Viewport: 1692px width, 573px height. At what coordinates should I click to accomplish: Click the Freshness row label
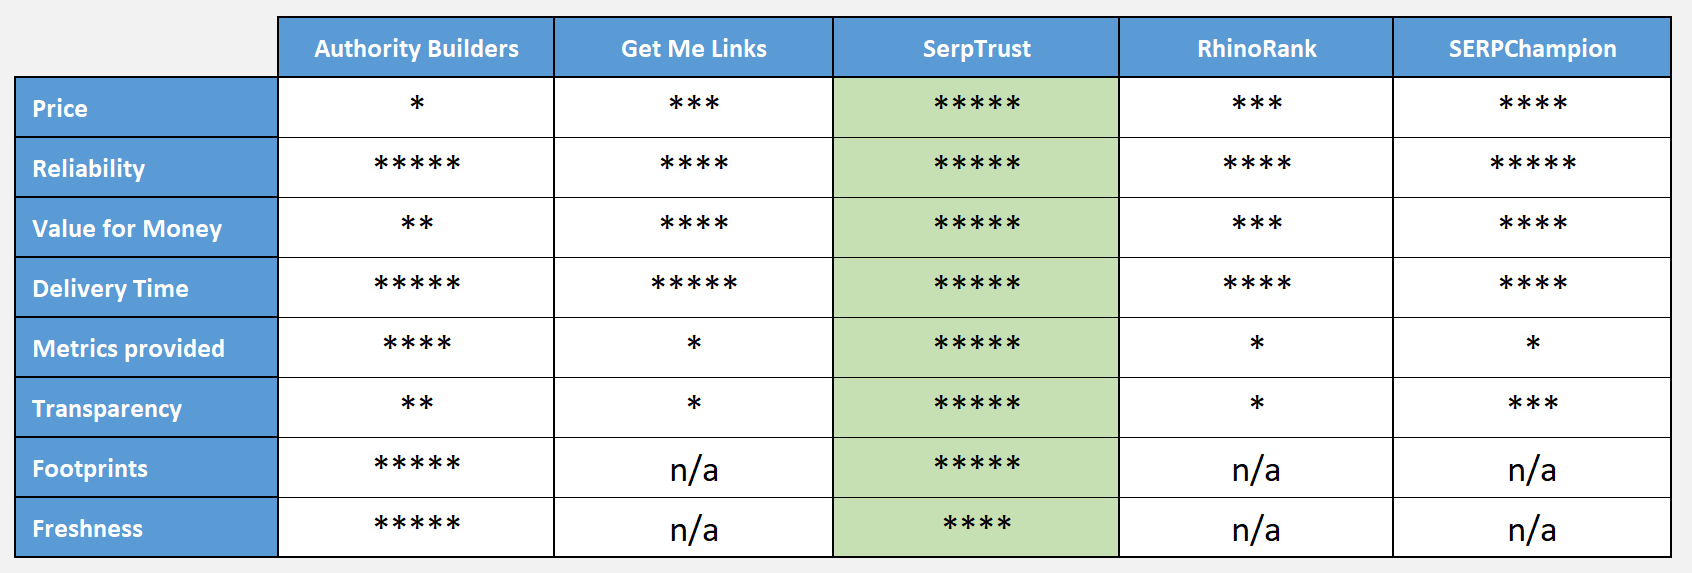(147, 528)
